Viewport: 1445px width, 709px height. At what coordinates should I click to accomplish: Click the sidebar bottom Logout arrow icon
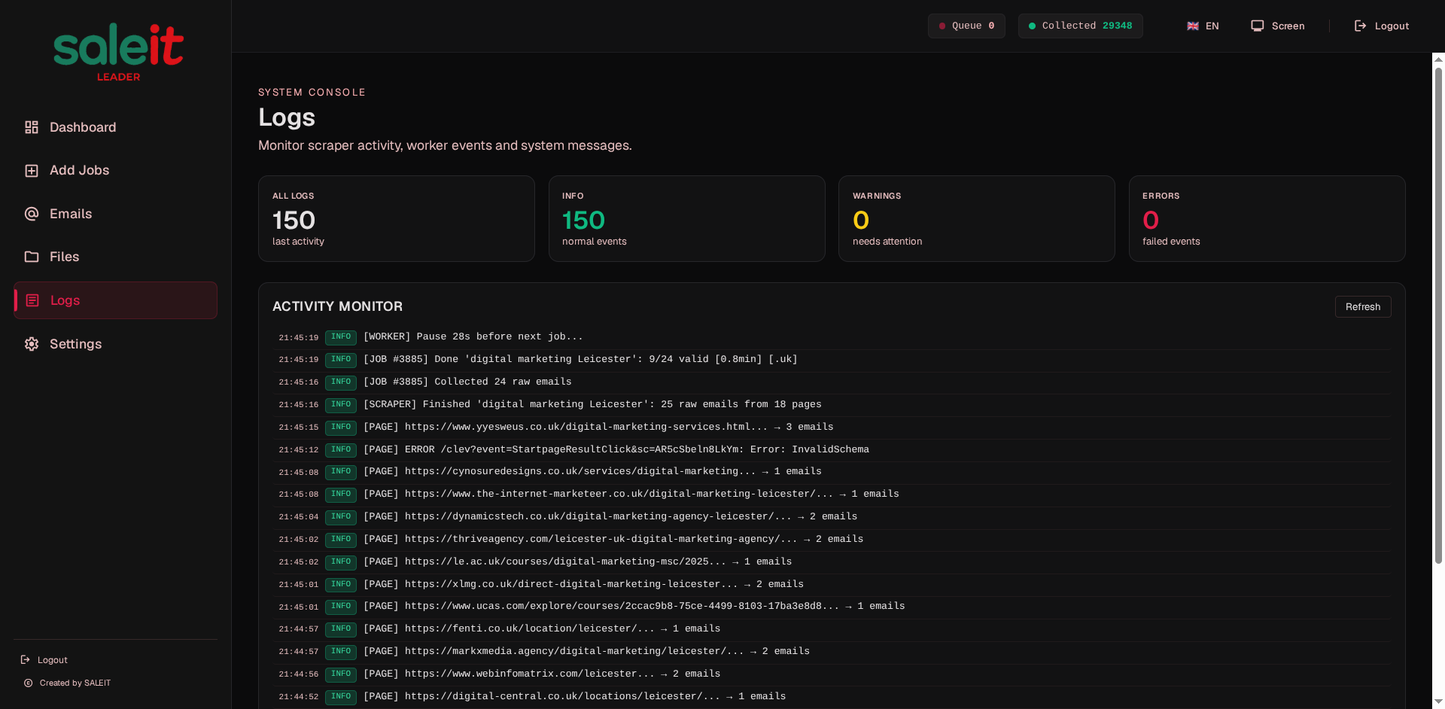coord(25,660)
